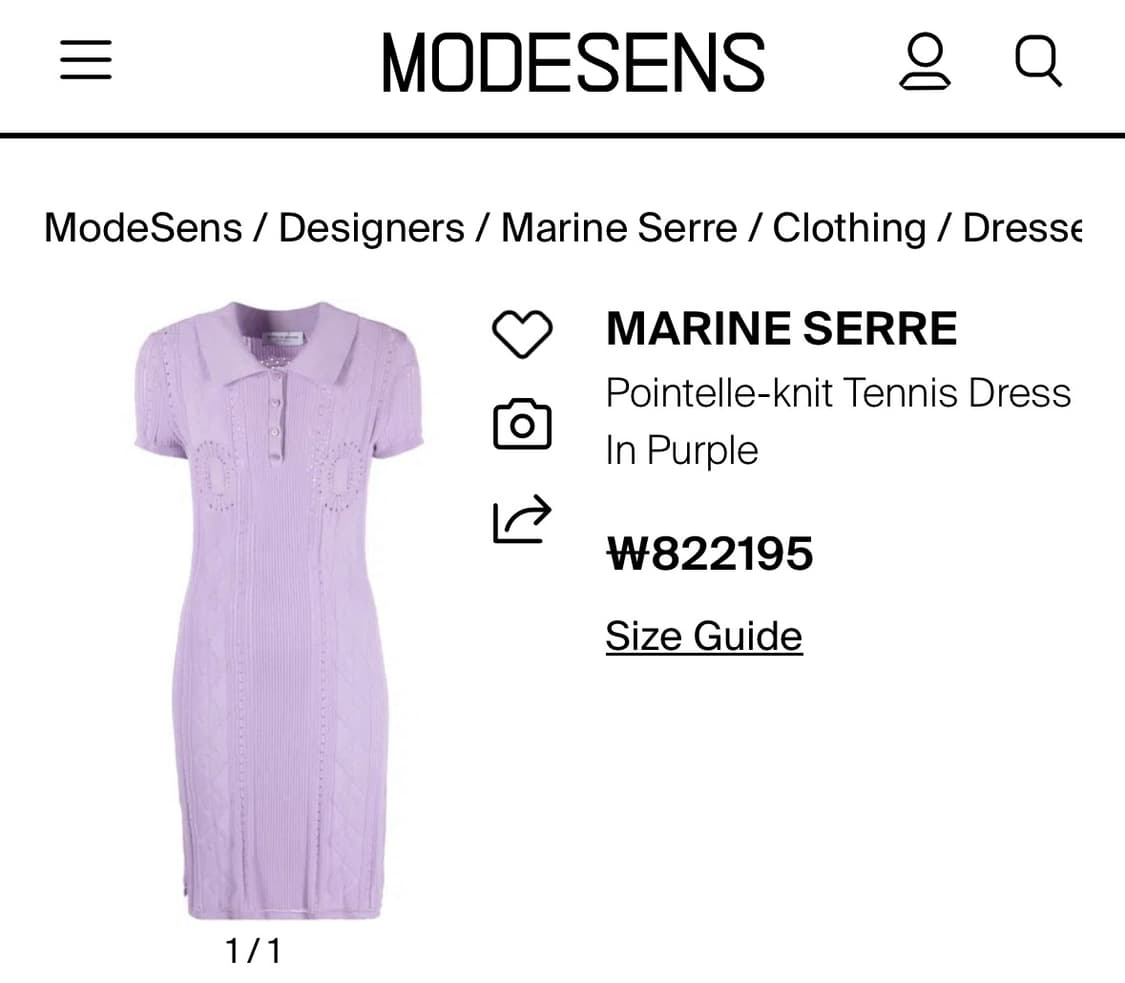The height and width of the screenshot is (983, 1125).
Task: Open Dresses breadcrumb category
Action: pyautogui.click(x=1022, y=228)
